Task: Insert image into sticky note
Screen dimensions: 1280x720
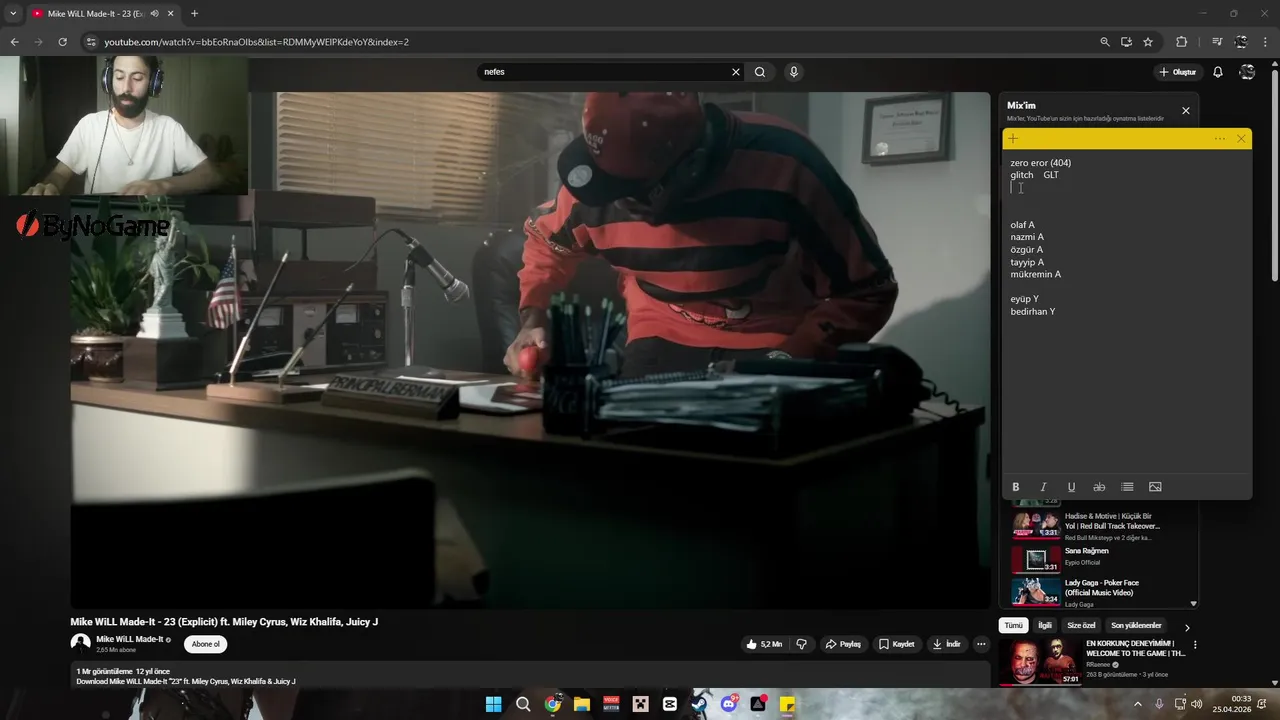Action: coord(1155,487)
